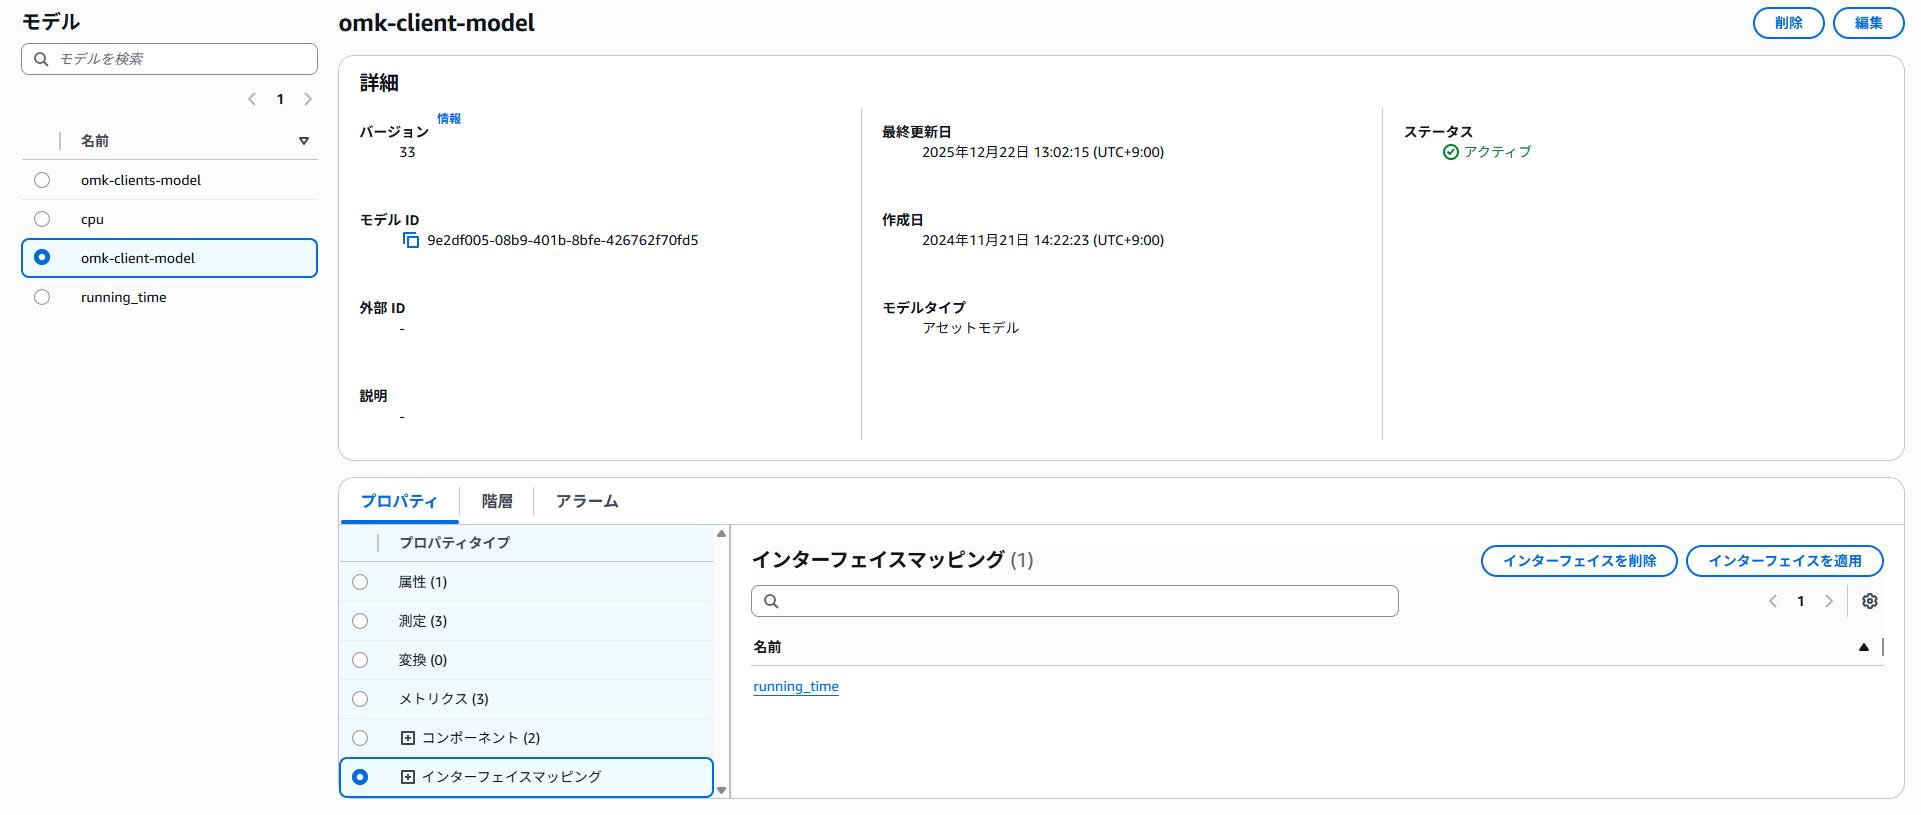Copy the model ID using the copy icon
The height and width of the screenshot is (815, 1921).
click(x=410, y=240)
